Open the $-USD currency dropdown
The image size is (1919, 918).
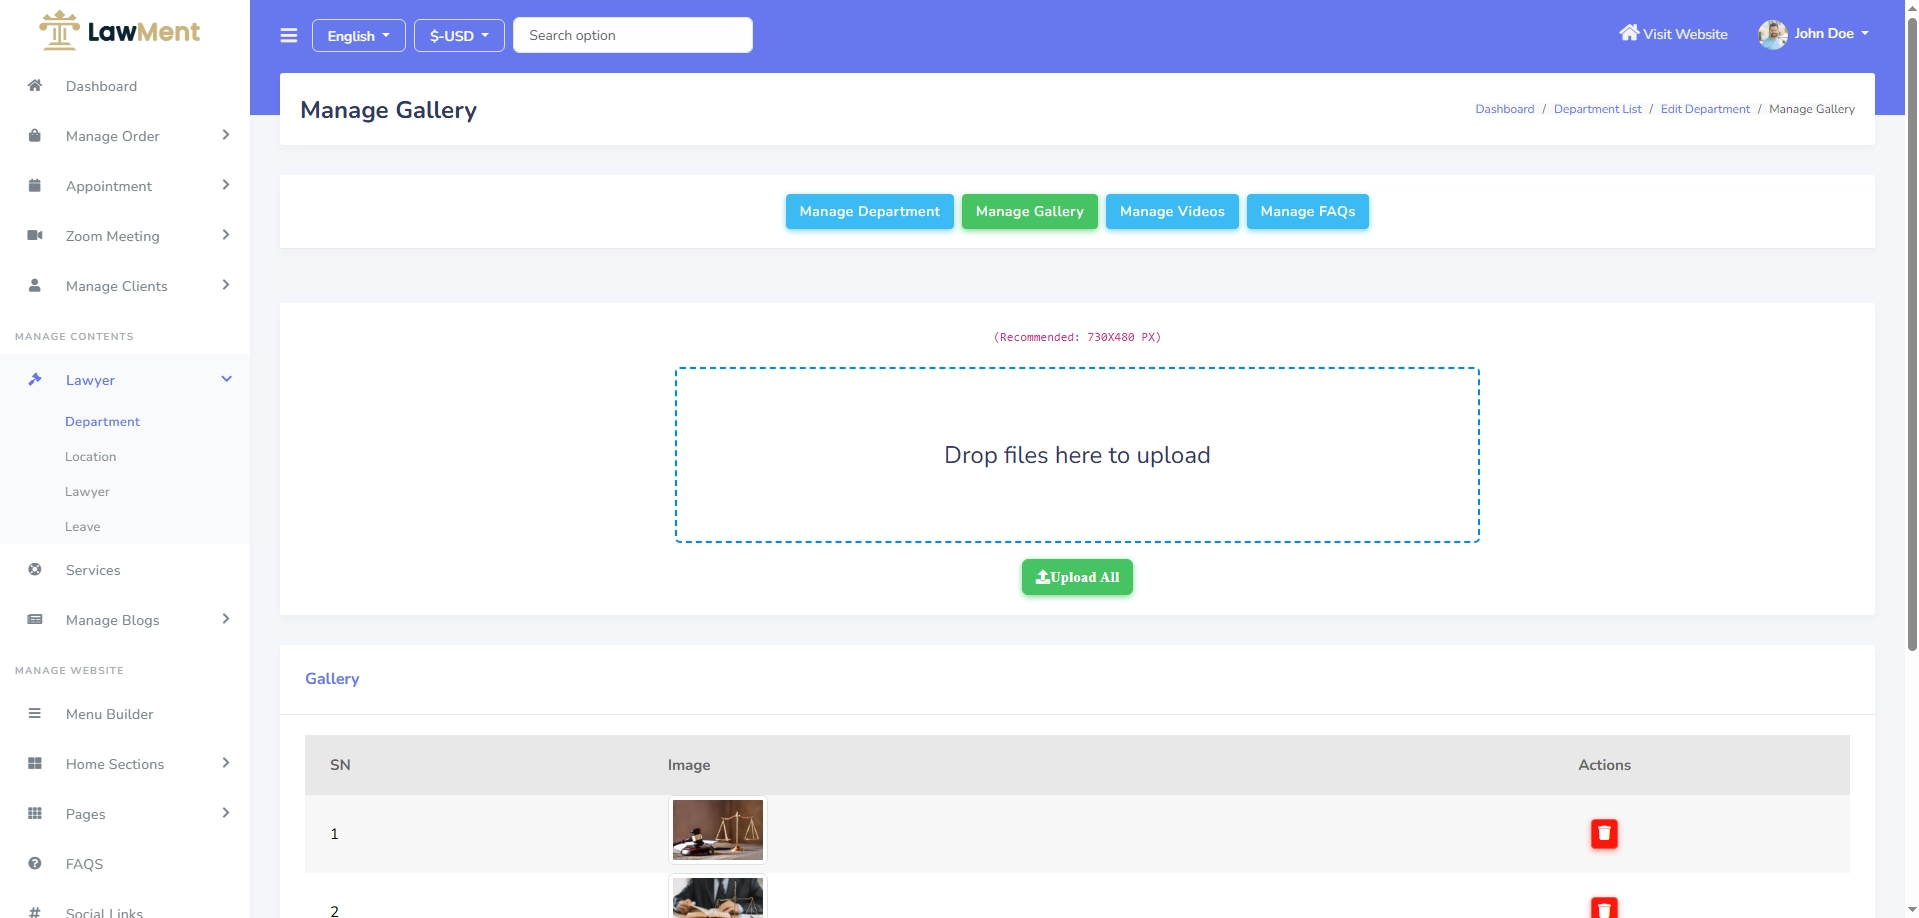[459, 36]
